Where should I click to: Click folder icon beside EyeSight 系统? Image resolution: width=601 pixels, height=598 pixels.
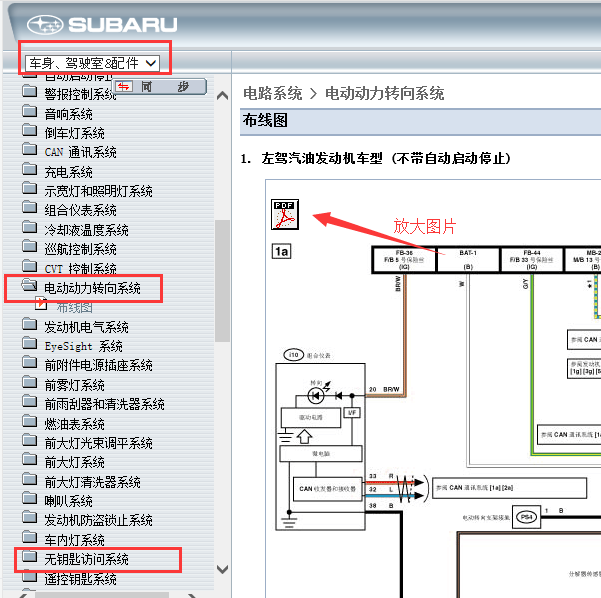tap(30, 344)
